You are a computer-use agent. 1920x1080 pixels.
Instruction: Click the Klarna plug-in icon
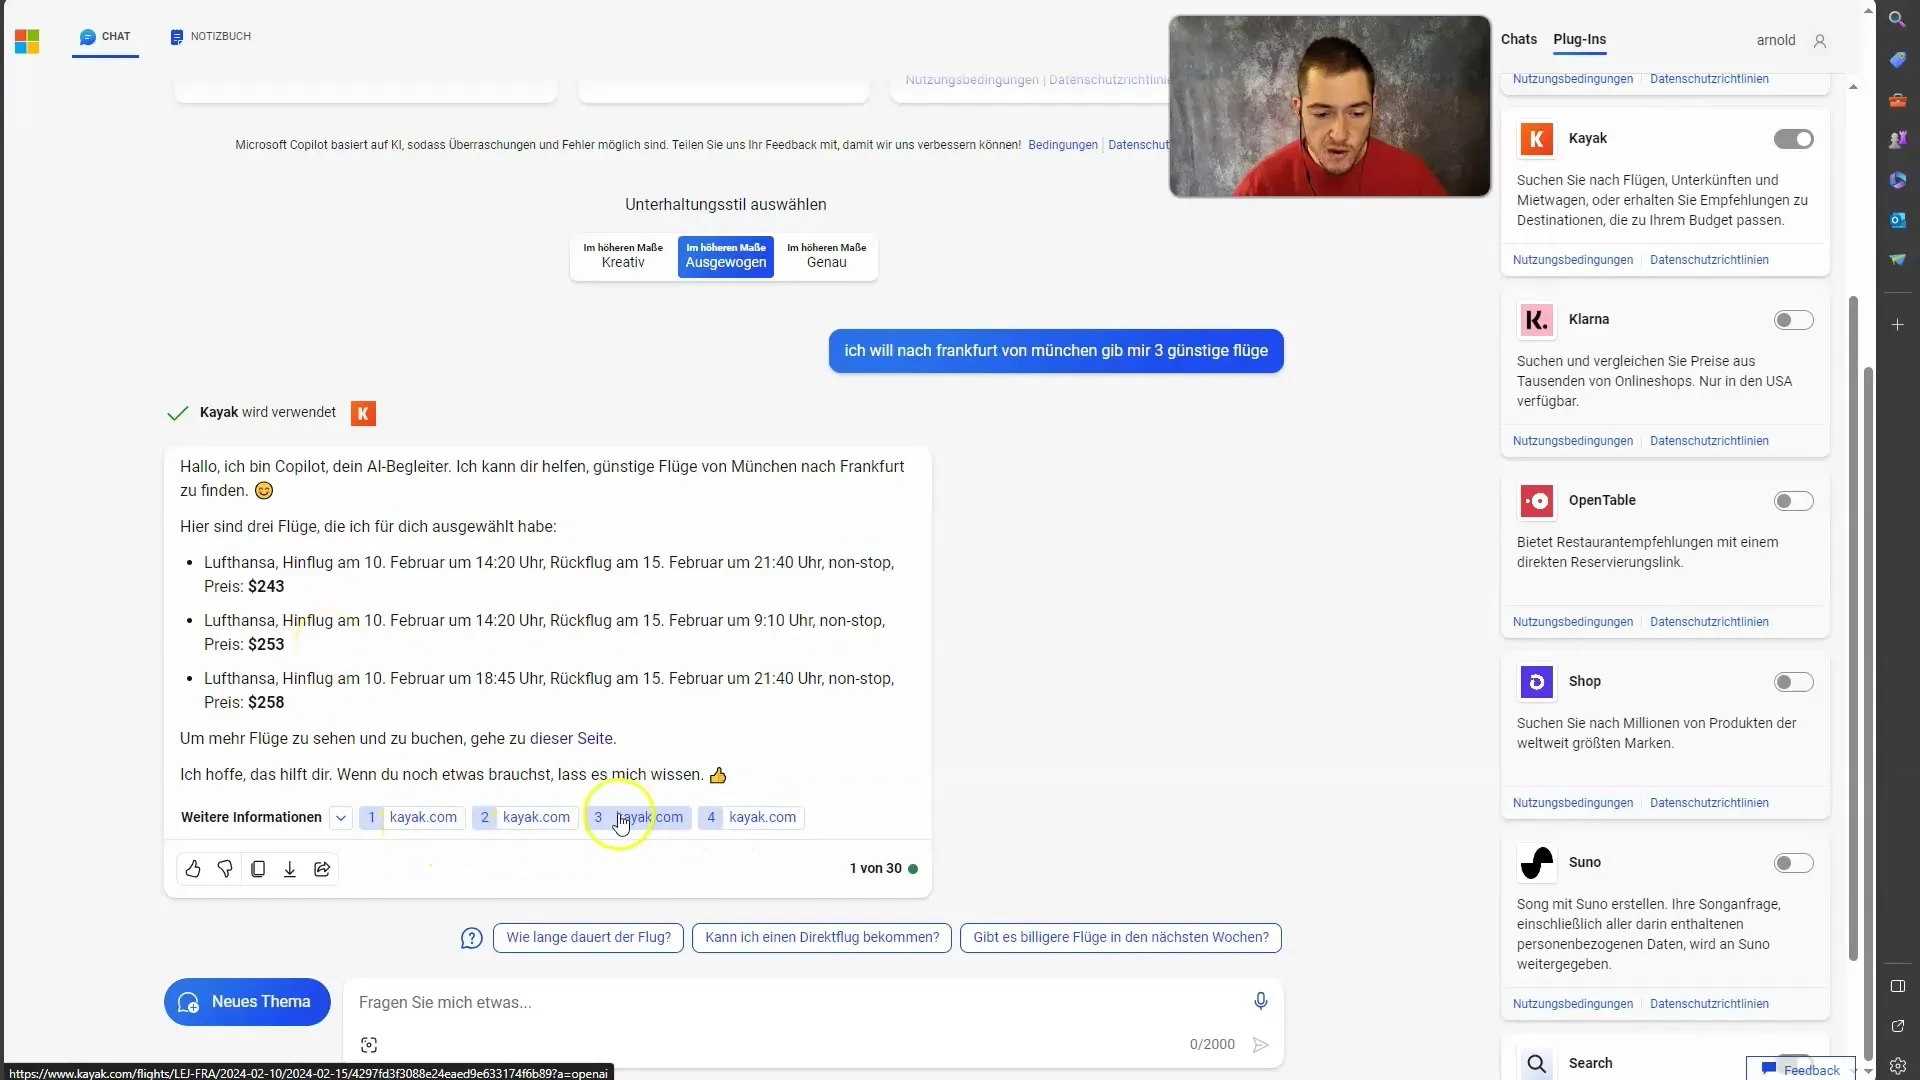(1536, 319)
